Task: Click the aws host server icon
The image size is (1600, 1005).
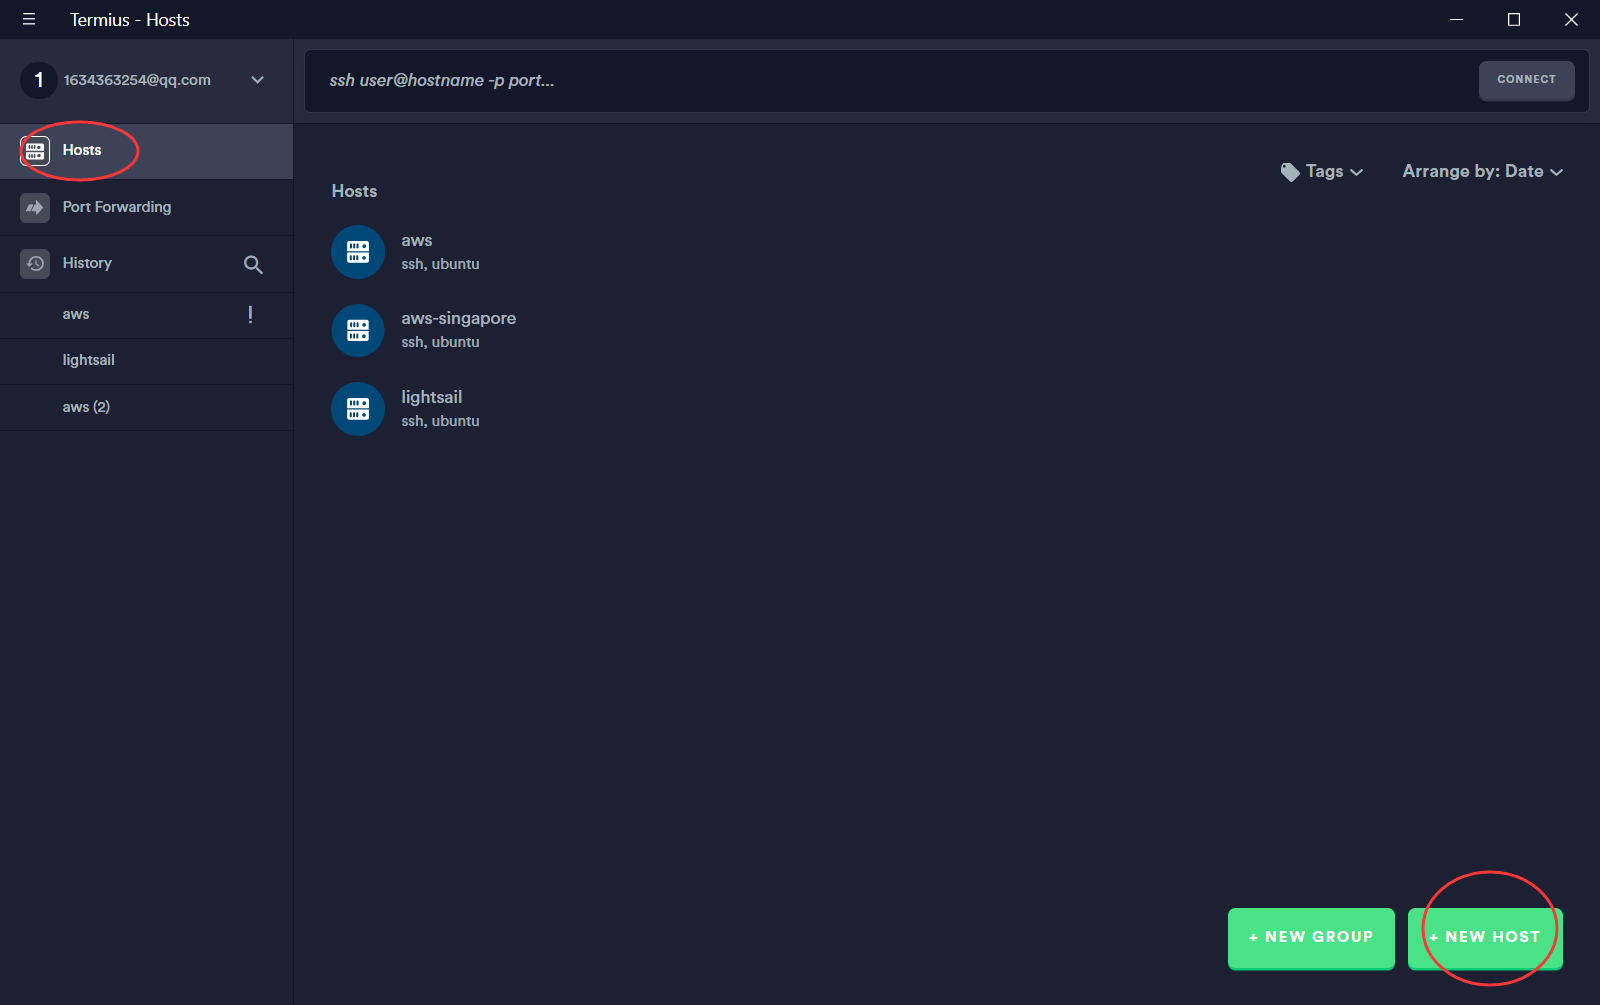Action: point(358,252)
